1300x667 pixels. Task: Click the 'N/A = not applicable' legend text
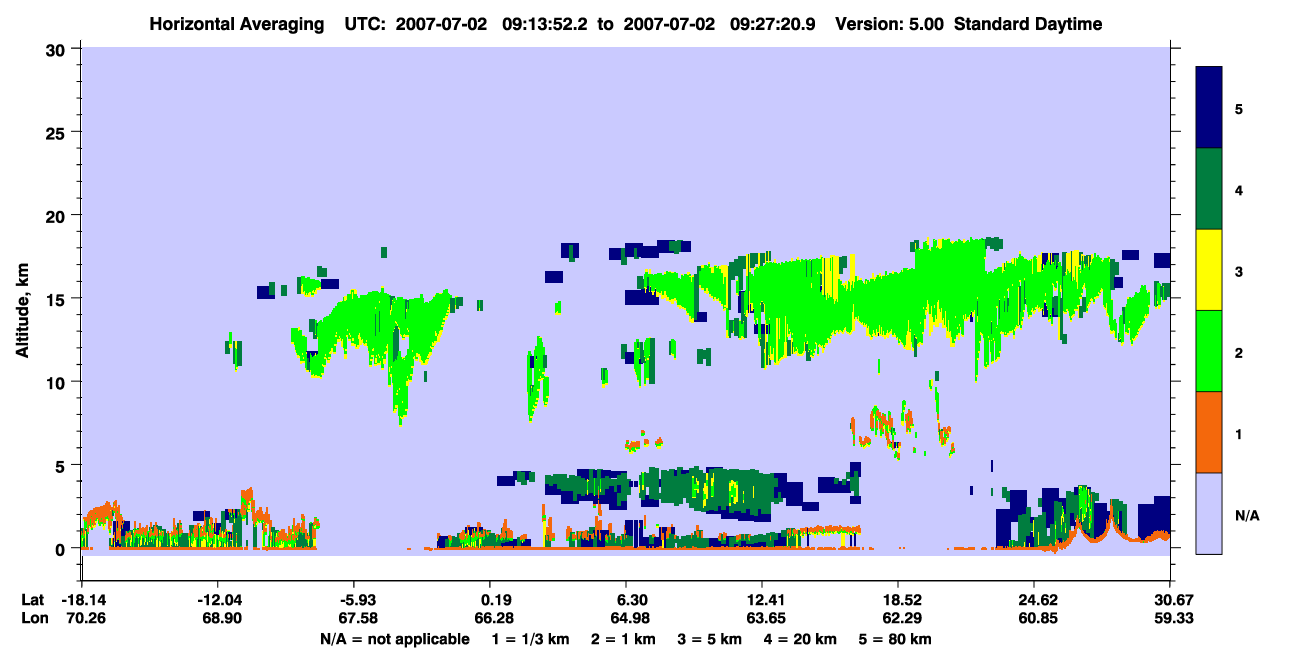394,639
